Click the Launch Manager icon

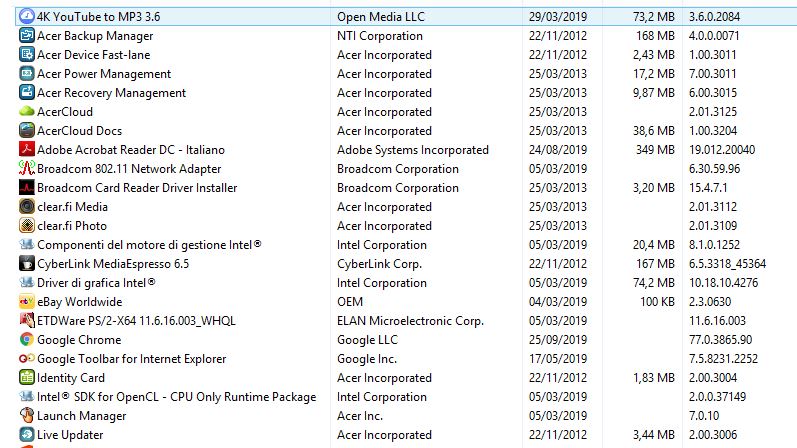(x=26, y=415)
